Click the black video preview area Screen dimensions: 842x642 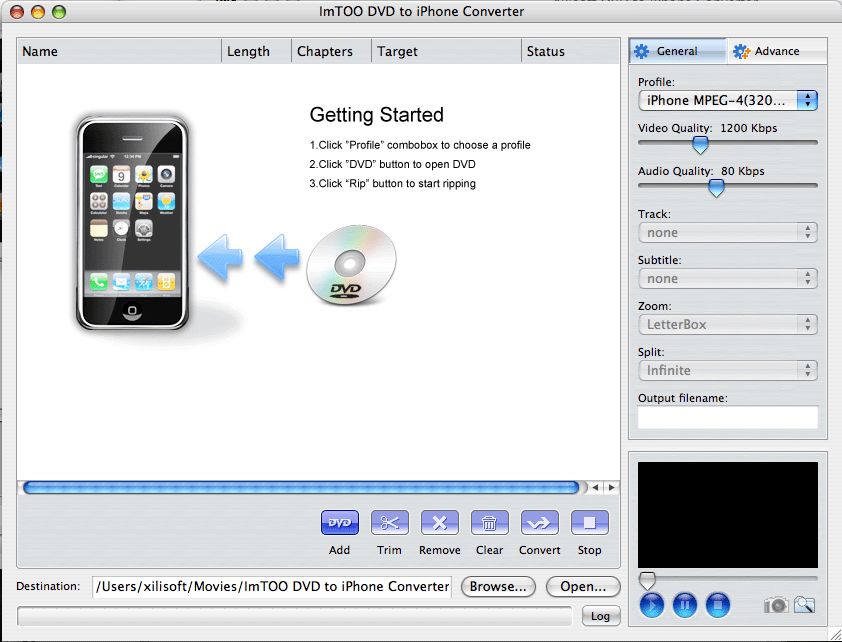[728, 515]
